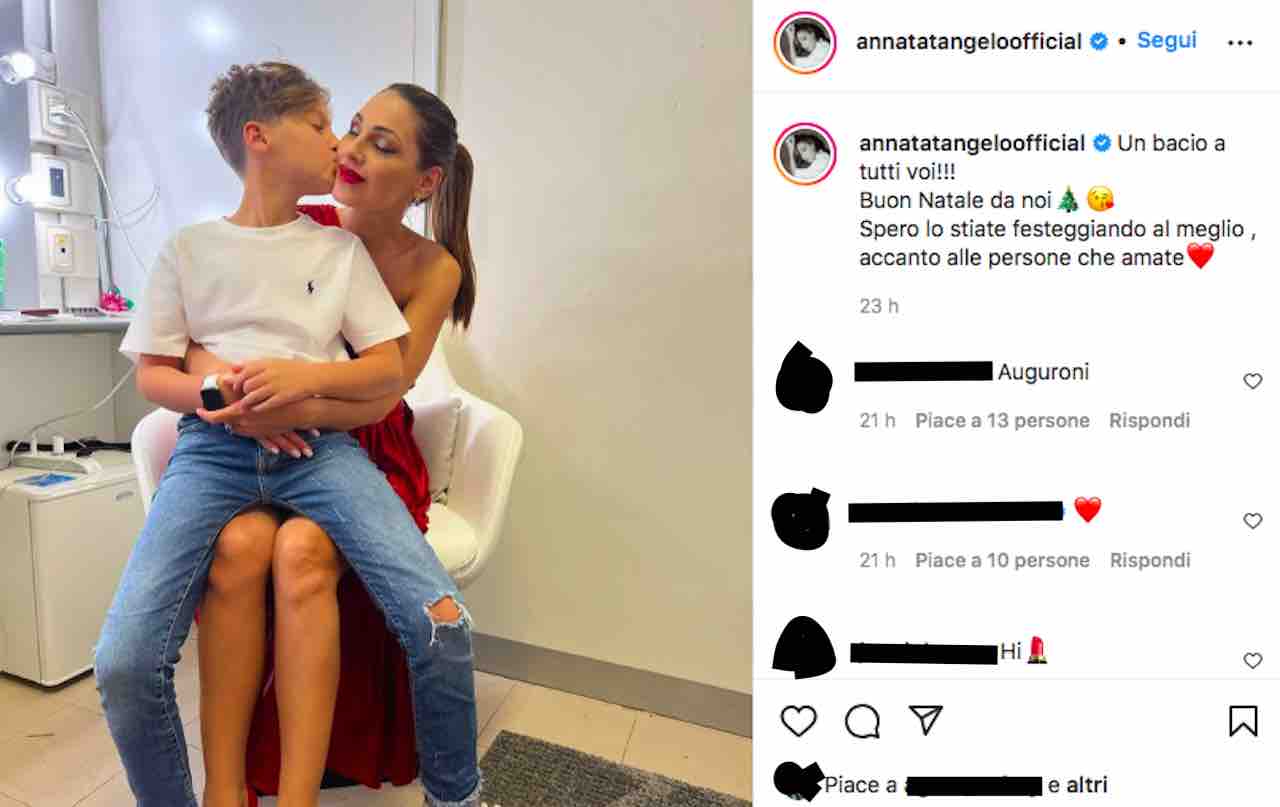This screenshot has width=1280, height=807.
Task: Open annatatangeloofficial profile from header username
Action: point(969,42)
